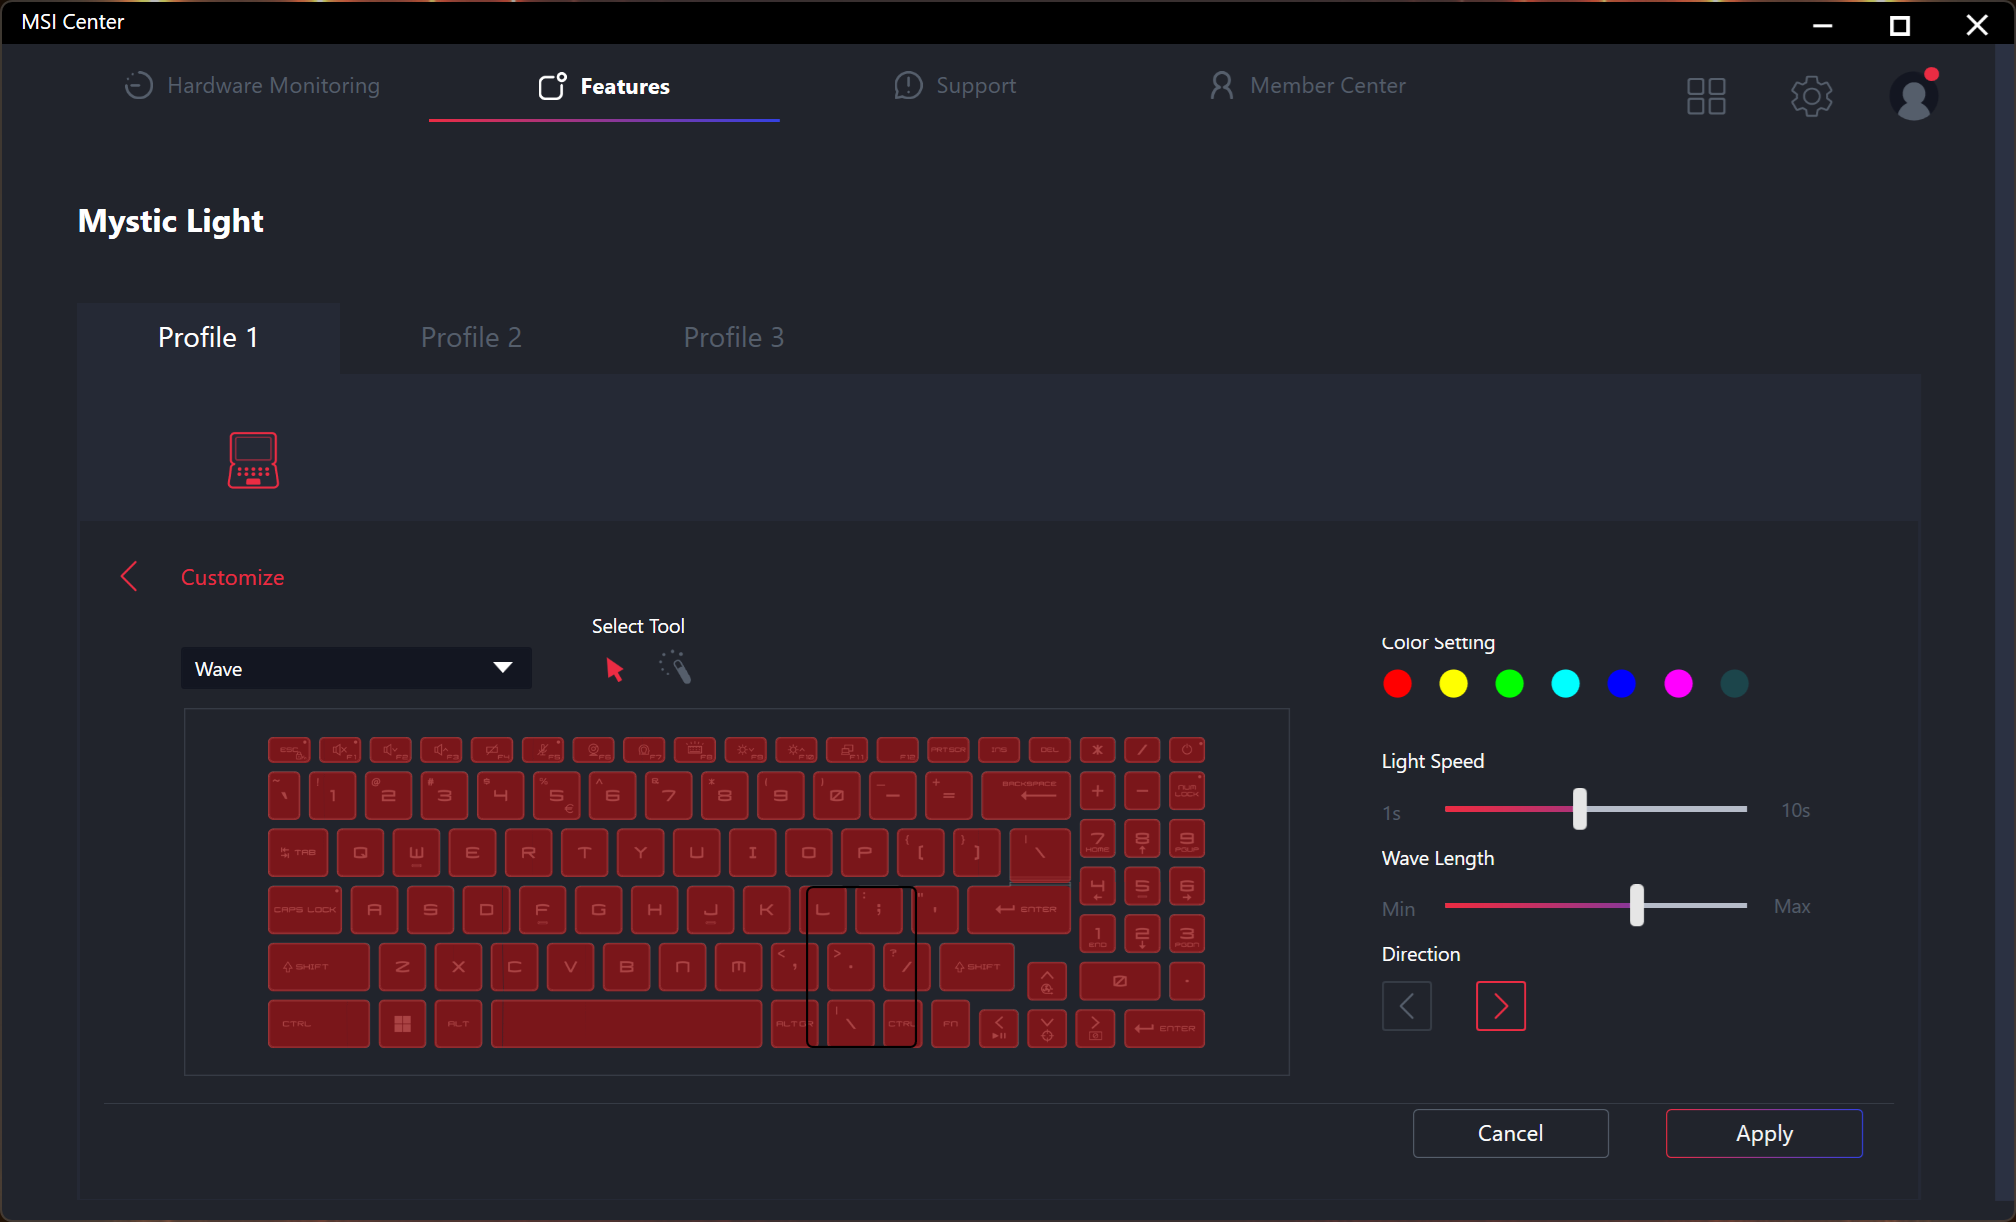The height and width of the screenshot is (1222, 2016).
Task: Open the apps grid icon in the header
Action: coord(1706,96)
